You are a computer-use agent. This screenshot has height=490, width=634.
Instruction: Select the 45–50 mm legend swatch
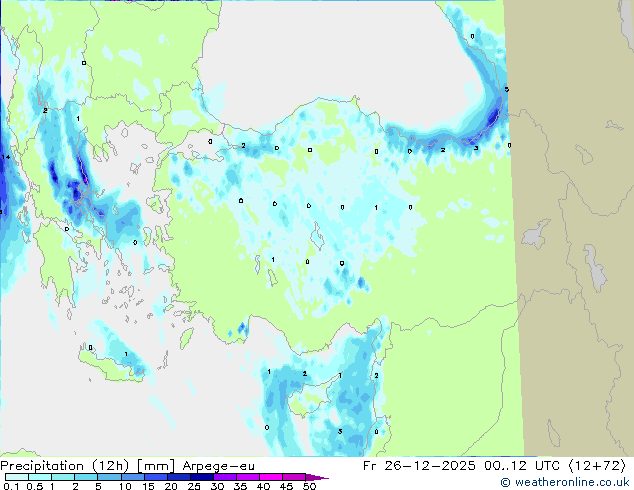tap(294, 477)
